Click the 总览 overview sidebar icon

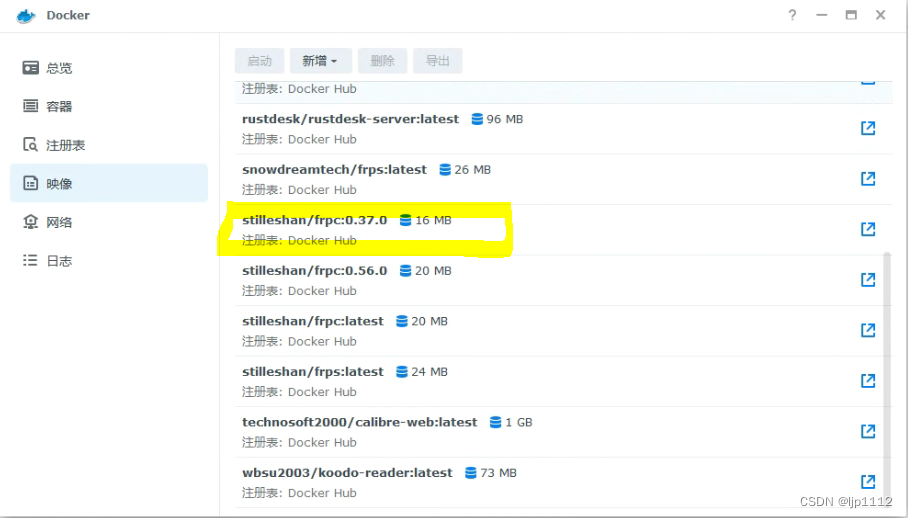click(31, 68)
